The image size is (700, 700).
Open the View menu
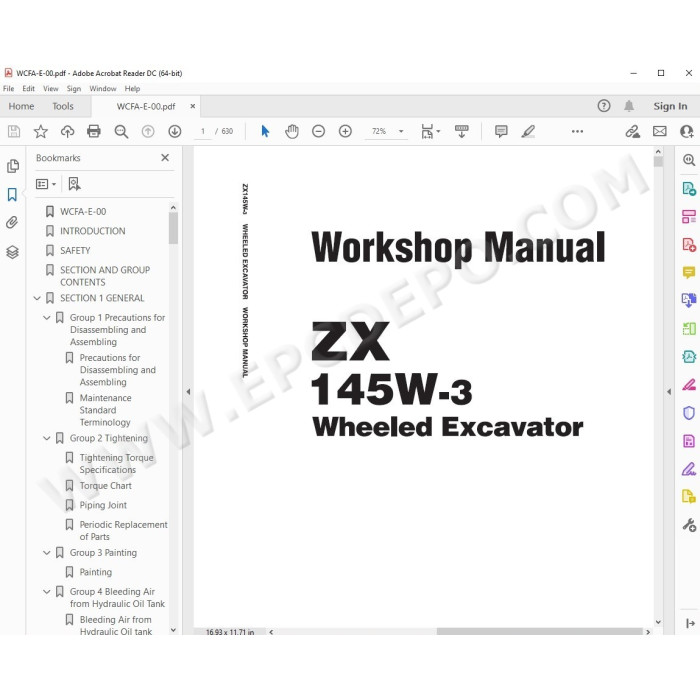click(50, 88)
